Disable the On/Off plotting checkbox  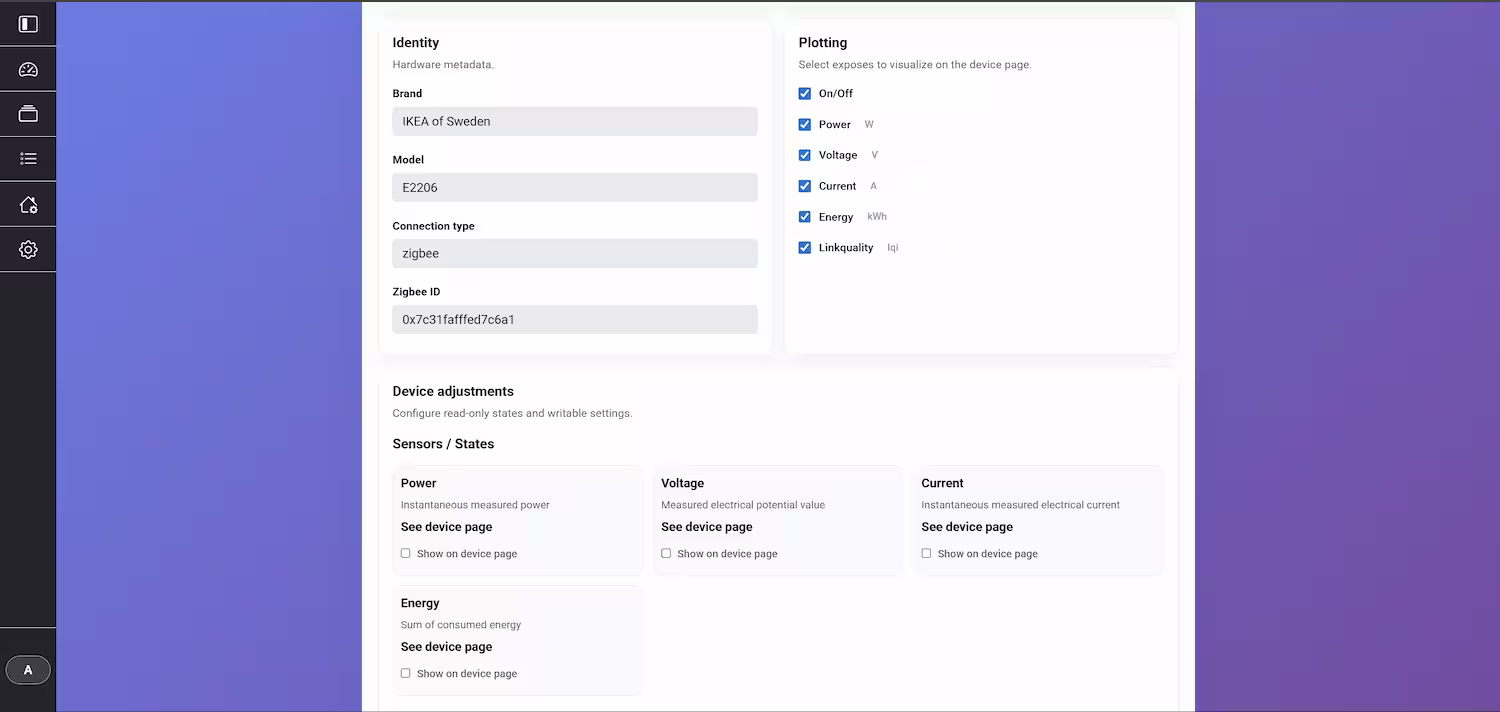click(x=805, y=93)
